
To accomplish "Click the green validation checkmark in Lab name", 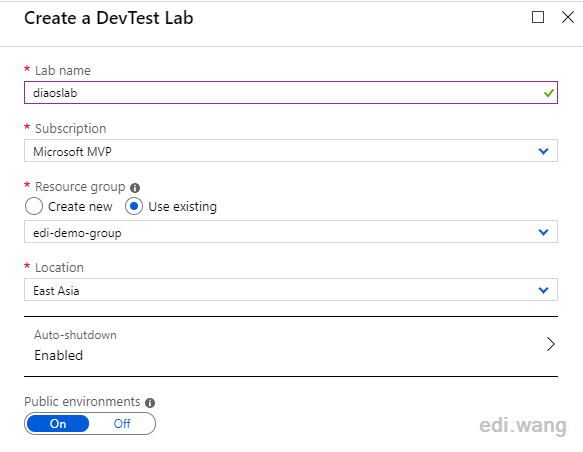I will click(549, 93).
